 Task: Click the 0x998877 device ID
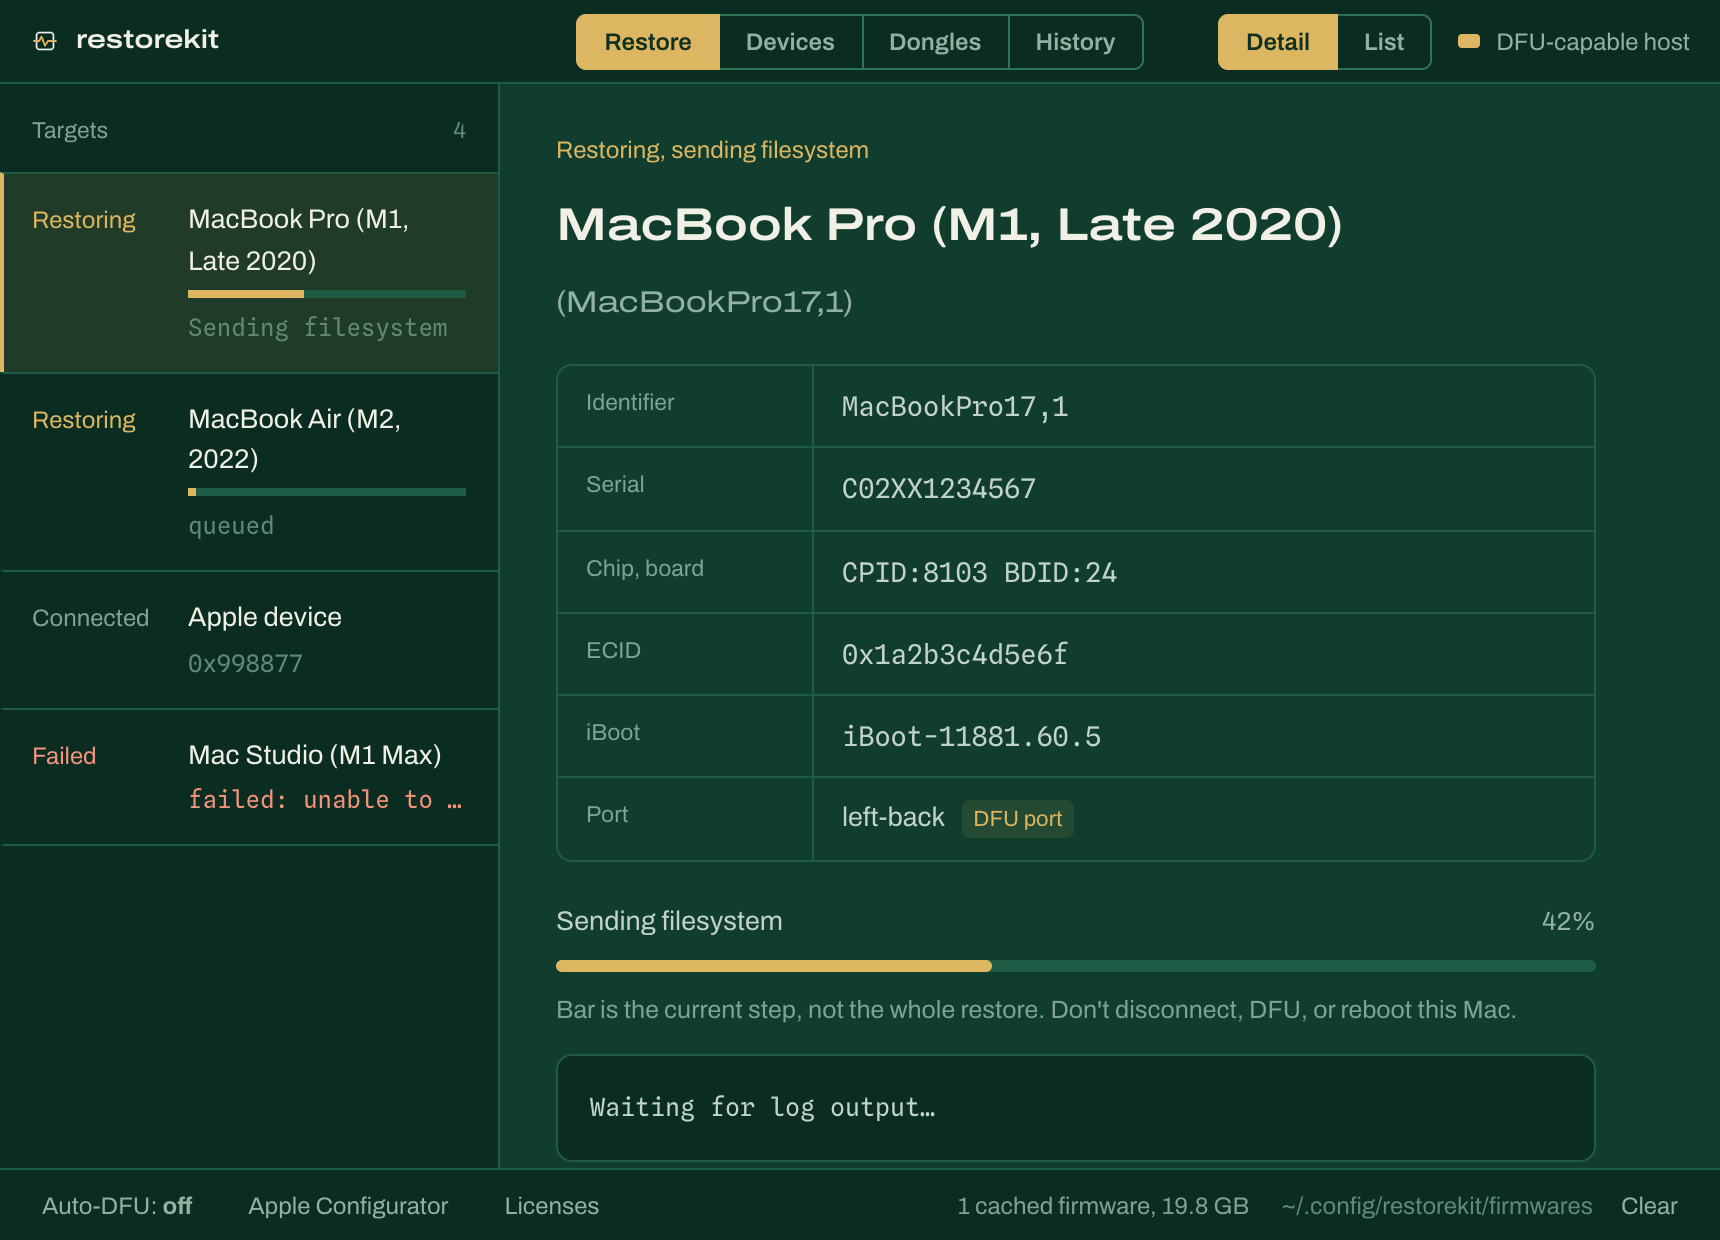[245, 664]
